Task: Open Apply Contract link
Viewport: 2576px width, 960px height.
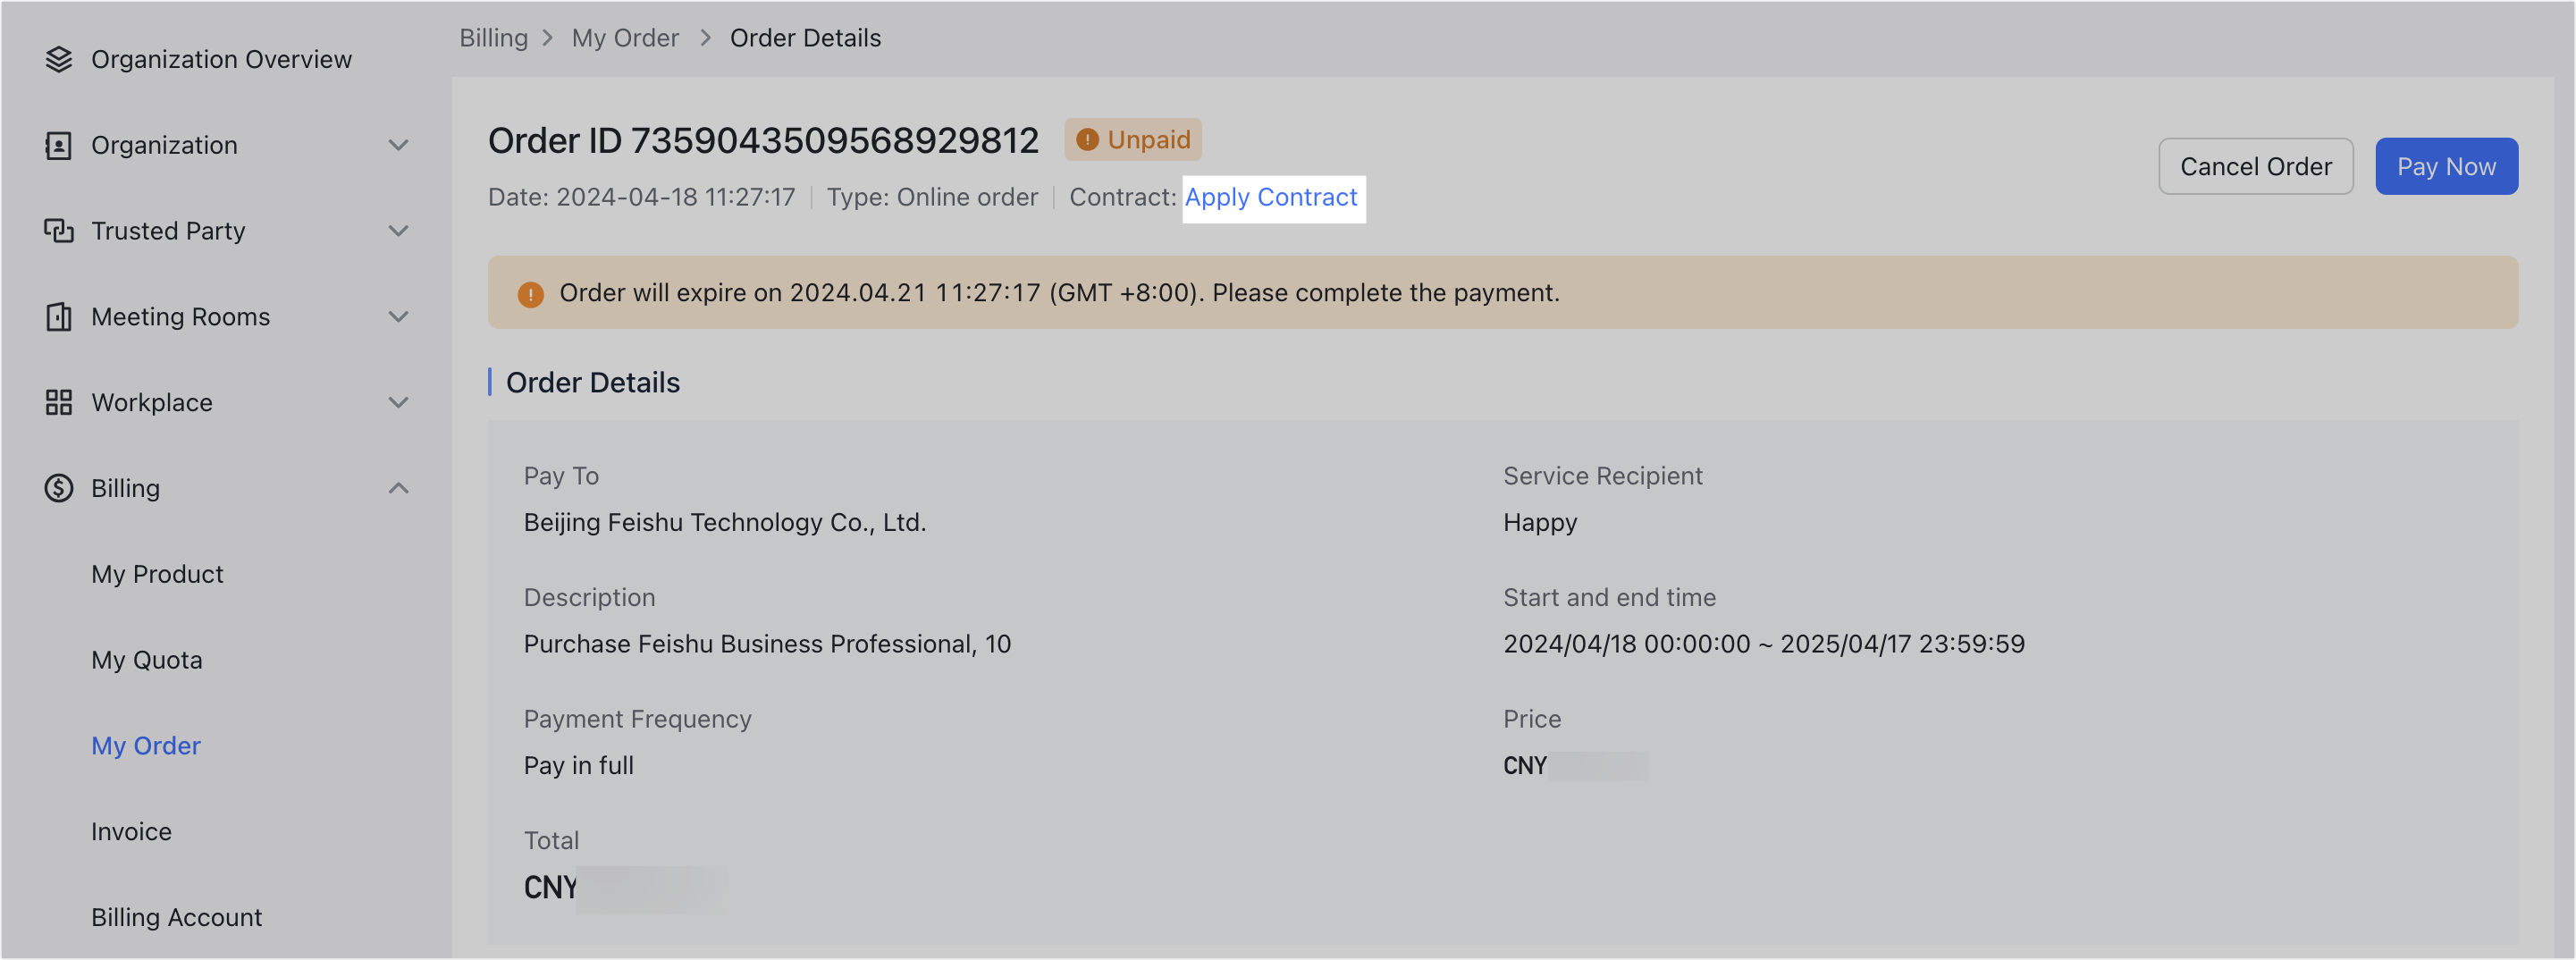Action: point(1273,198)
